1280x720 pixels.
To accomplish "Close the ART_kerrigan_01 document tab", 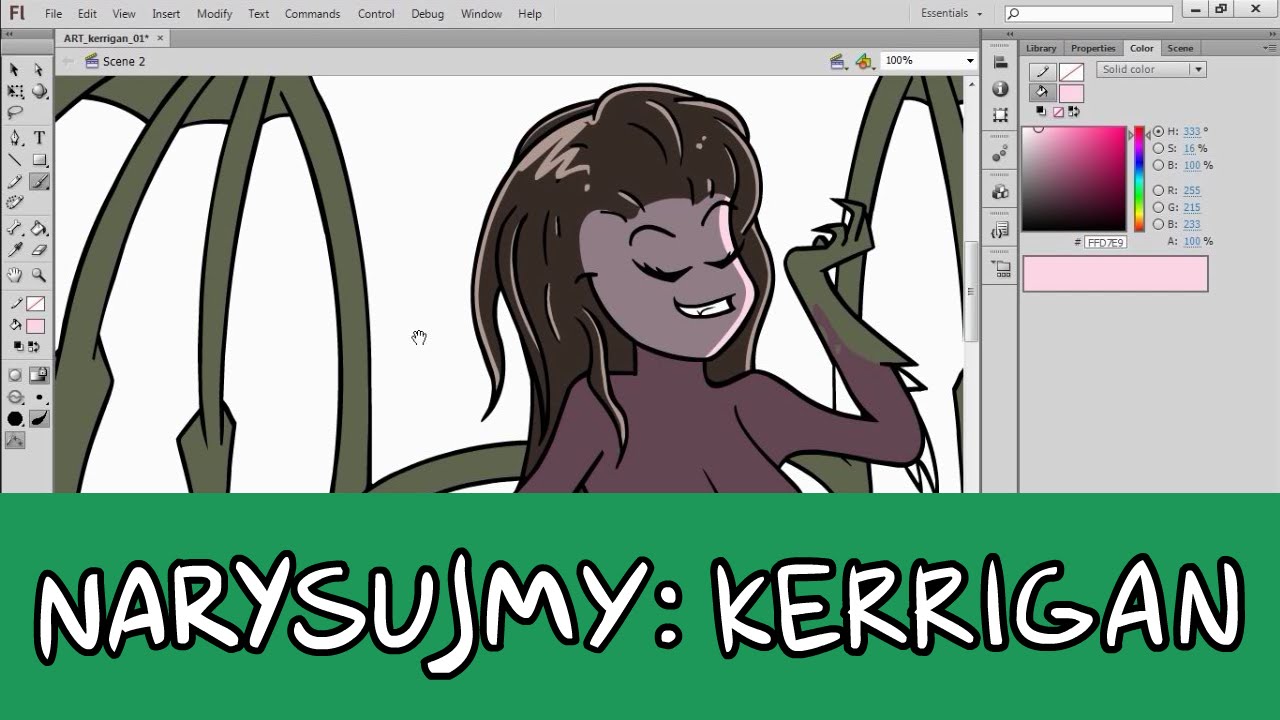I will tap(160, 38).
